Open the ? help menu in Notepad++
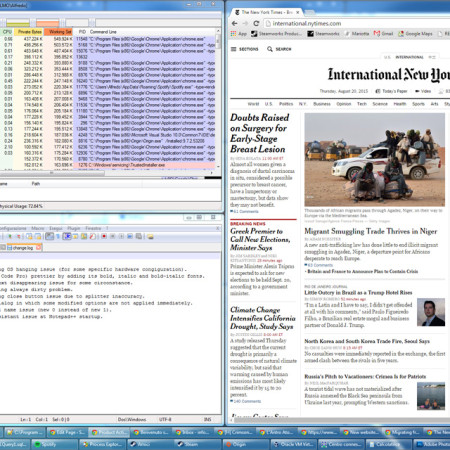The image size is (450, 450). click(107, 228)
